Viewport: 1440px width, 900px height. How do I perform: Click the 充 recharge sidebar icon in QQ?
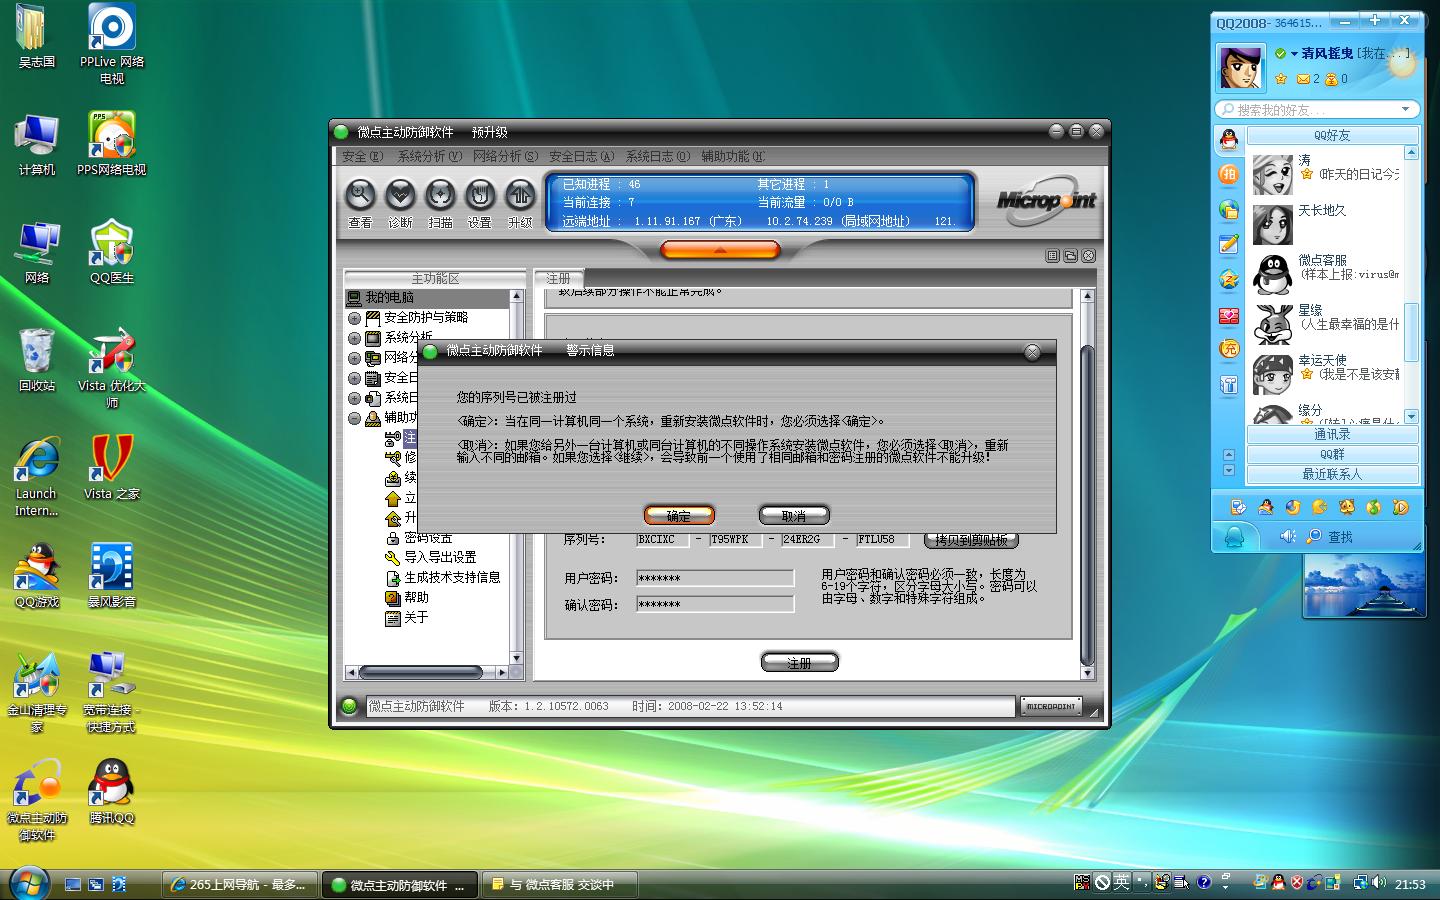[x=1229, y=349]
